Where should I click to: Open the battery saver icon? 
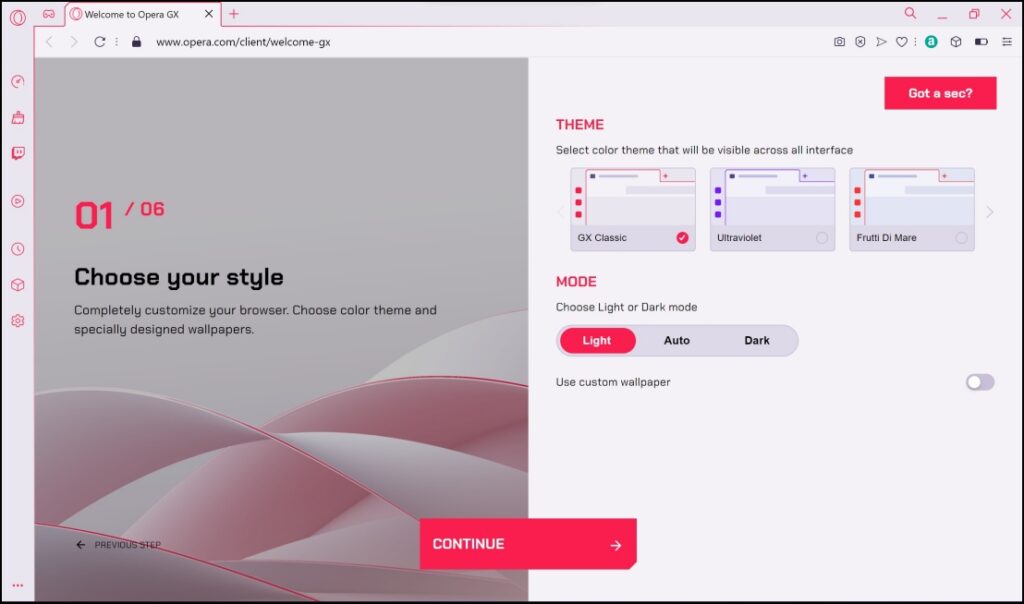[x=981, y=42]
